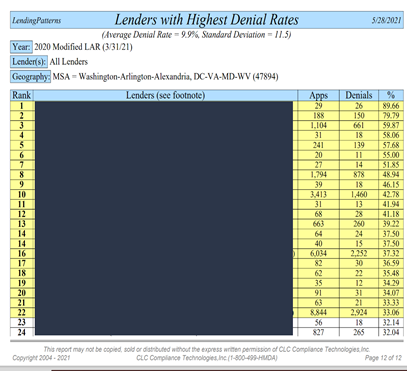Select the Geography label box
Image resolution: width=407 pixels, height=371 pixels.
[x=31, y=77]
